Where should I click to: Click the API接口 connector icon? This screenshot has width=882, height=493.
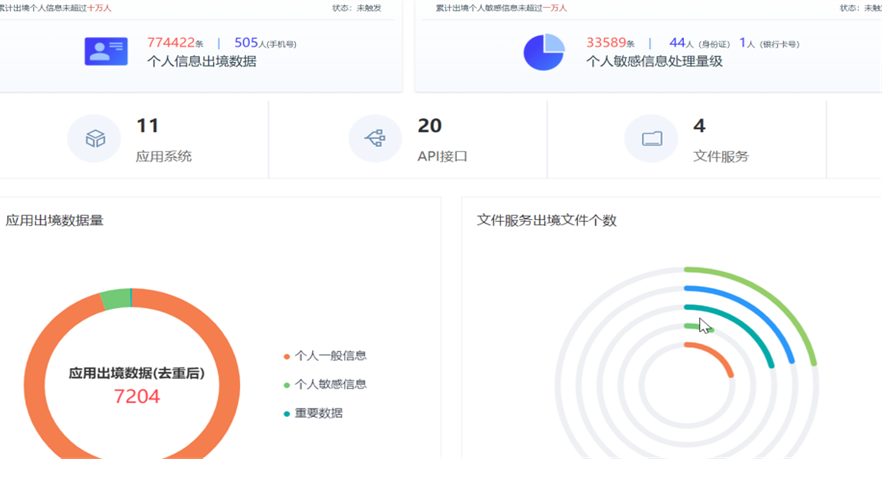(375, 139)
